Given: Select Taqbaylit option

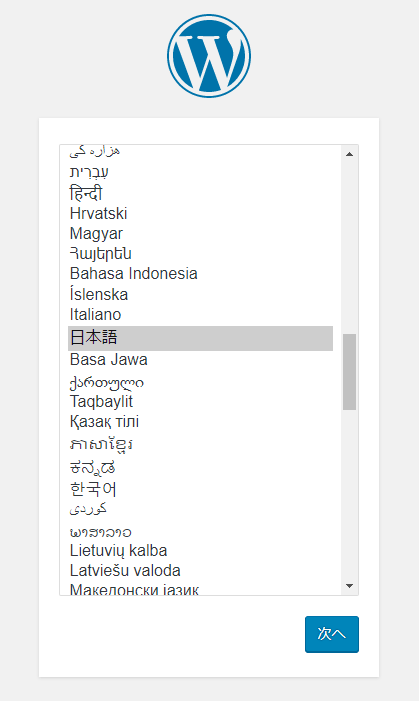Looking at the screenshot, I should click(x=200, y=401).
